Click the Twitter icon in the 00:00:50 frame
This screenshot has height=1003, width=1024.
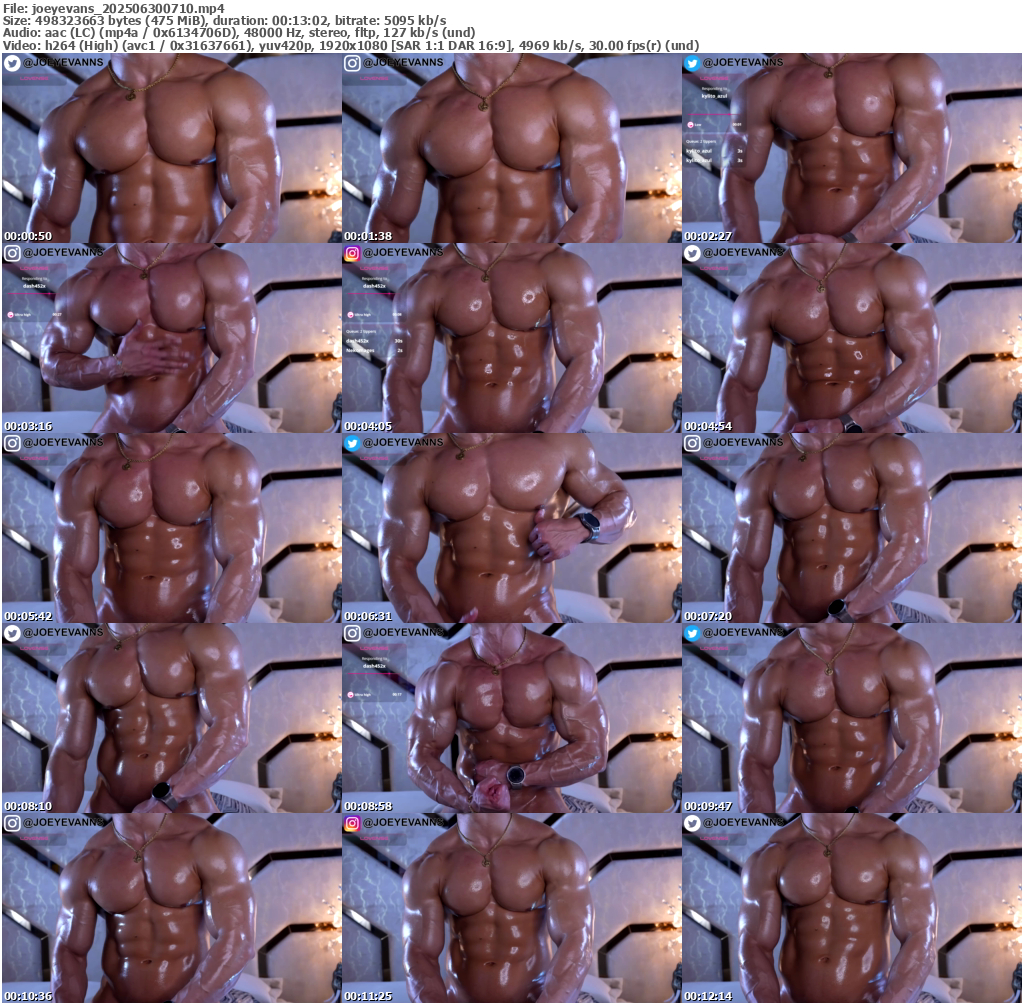12,63
